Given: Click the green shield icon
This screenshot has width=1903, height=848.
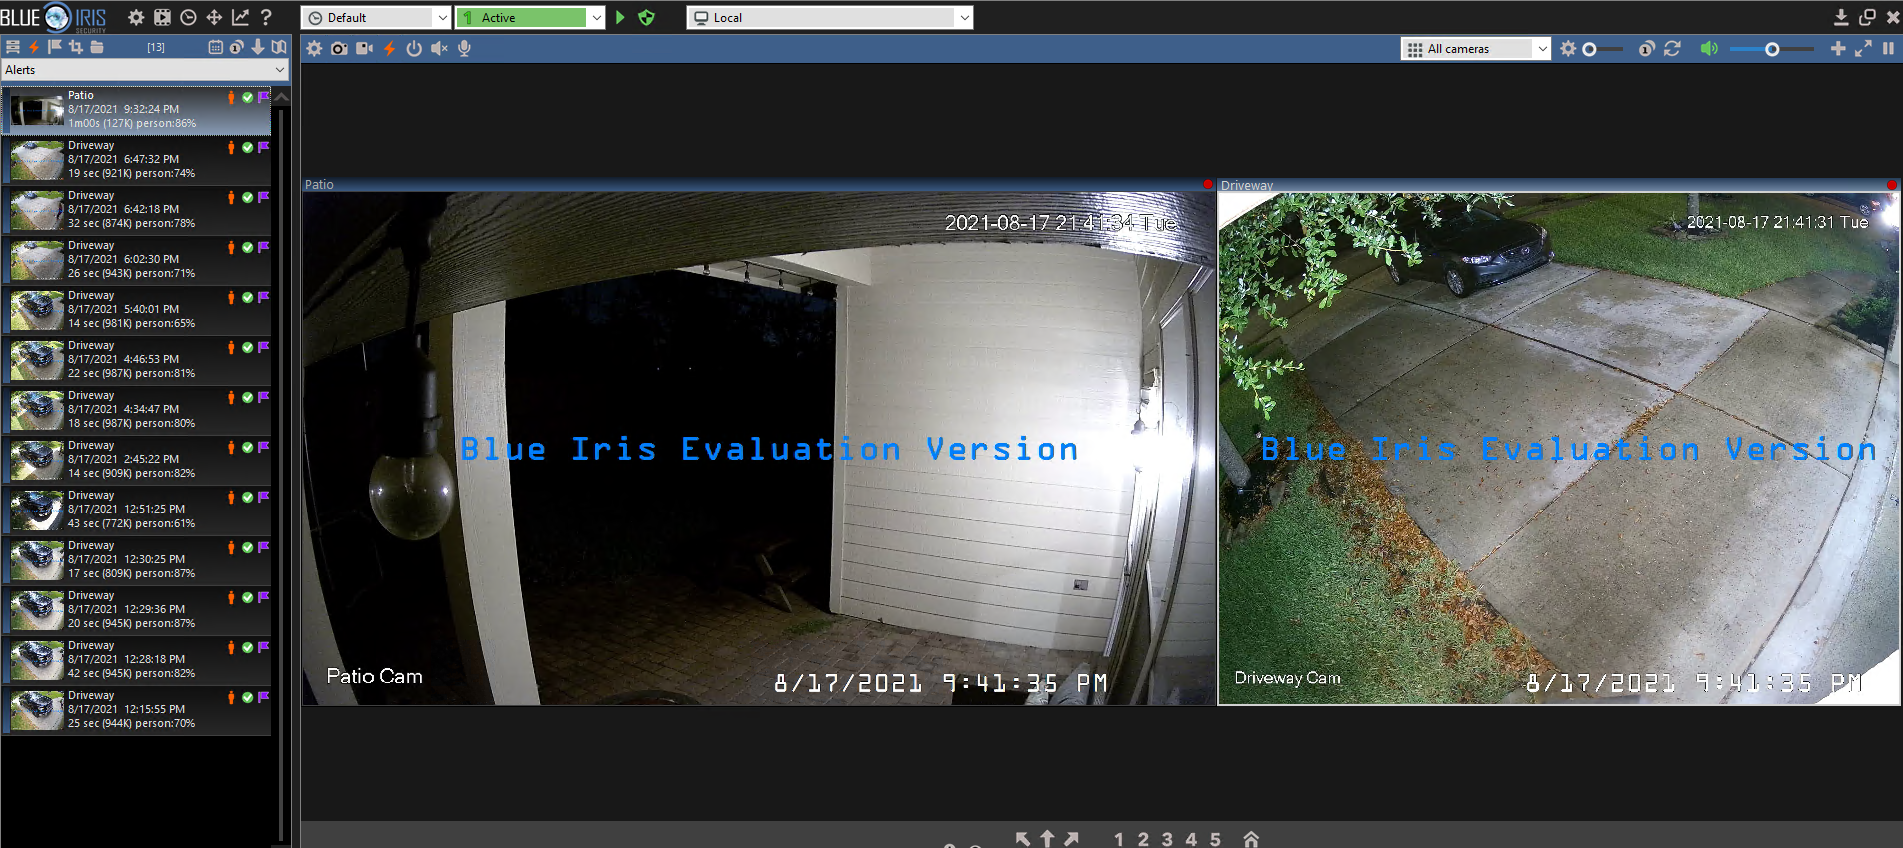Looking at the screenshot, I should coord(646,17).
